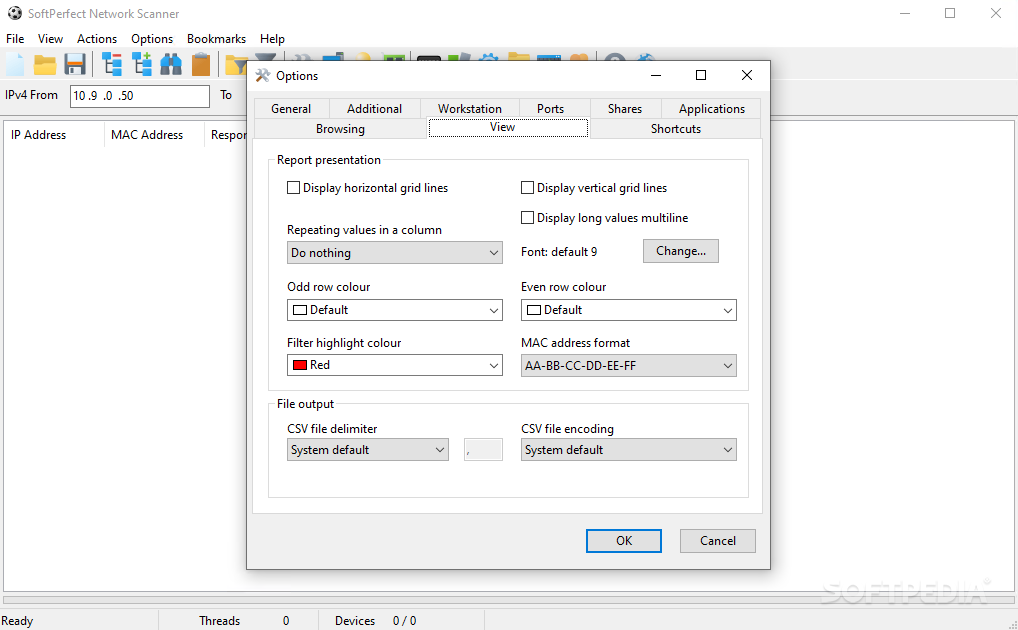Image resolution: width=1018 pixels, height=630 pixels.
Task: Close the Options dialog
Action: 747,75
